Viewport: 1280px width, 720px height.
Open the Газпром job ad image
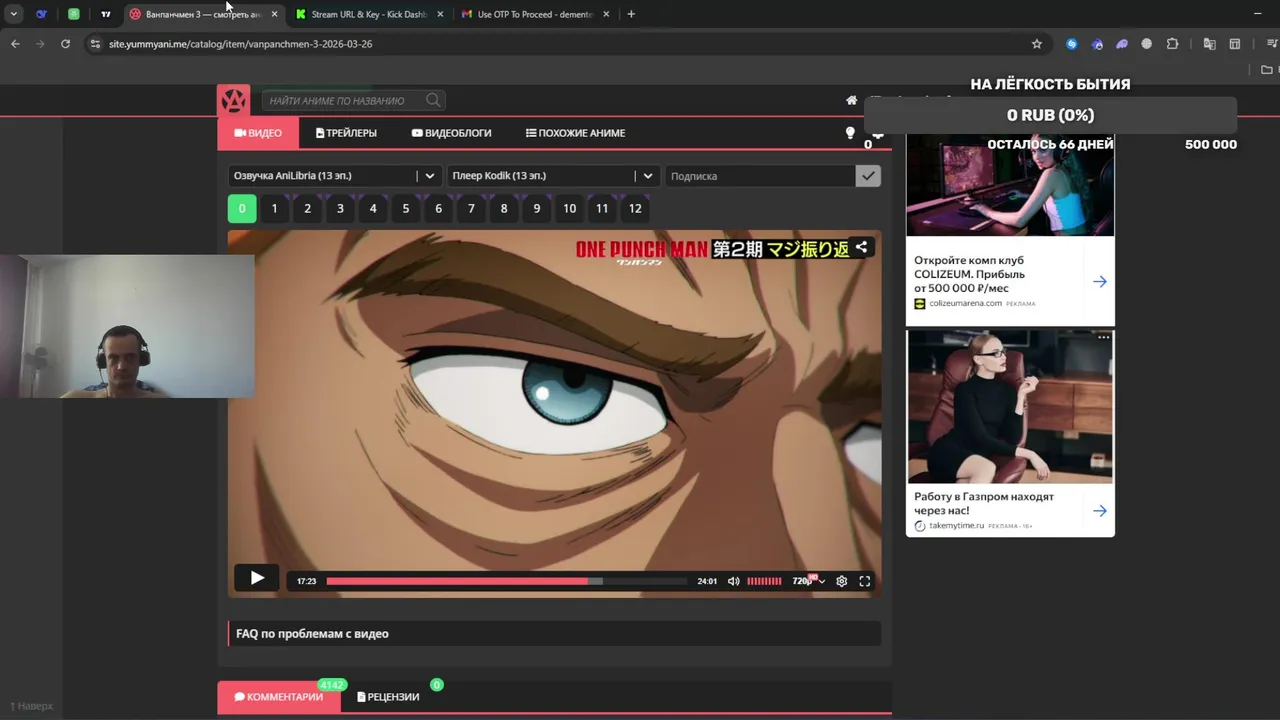click(1010, 407)
